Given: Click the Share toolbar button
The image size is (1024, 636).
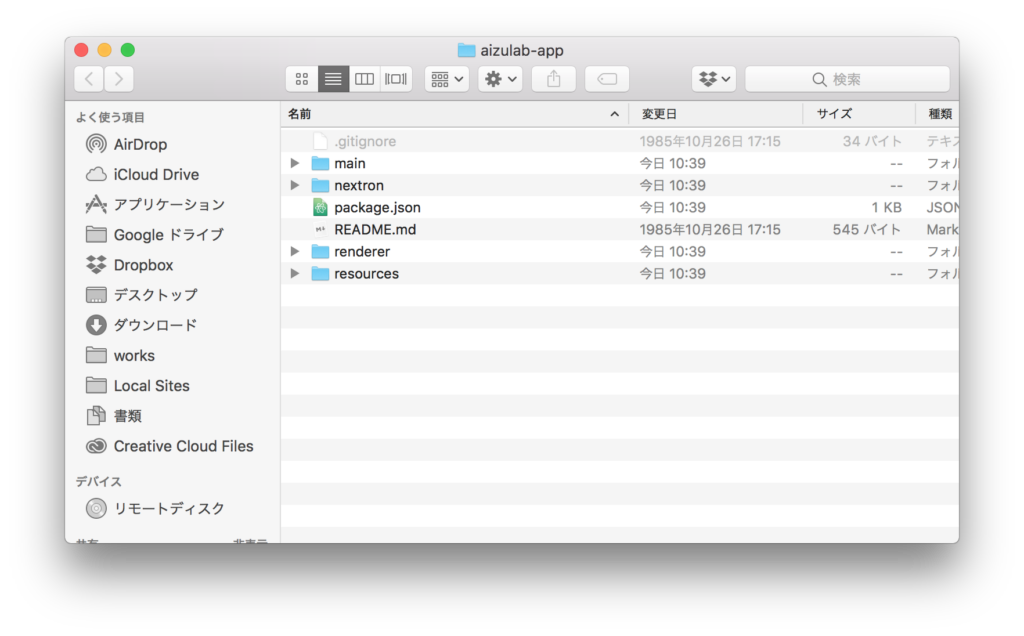Looking at the screenshot, I should [553, 79].
